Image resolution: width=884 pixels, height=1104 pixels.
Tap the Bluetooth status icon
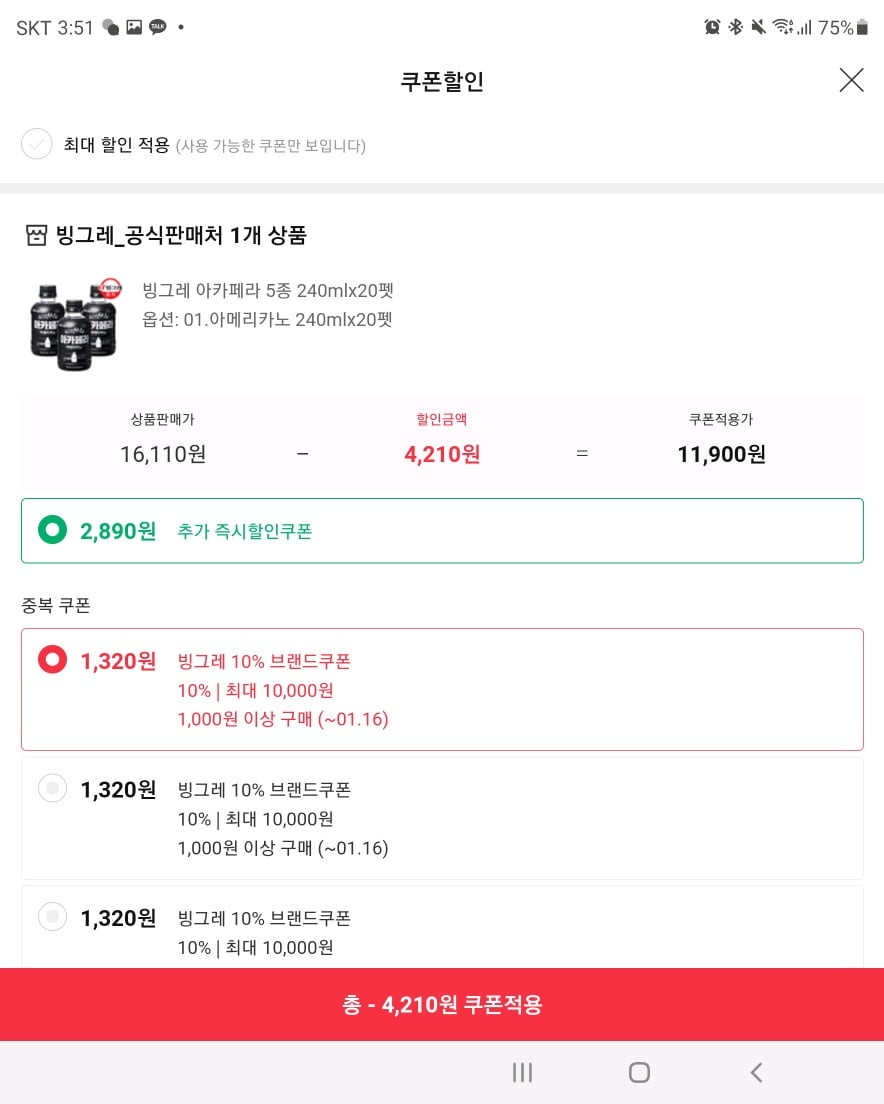click(x=735, y=27)
